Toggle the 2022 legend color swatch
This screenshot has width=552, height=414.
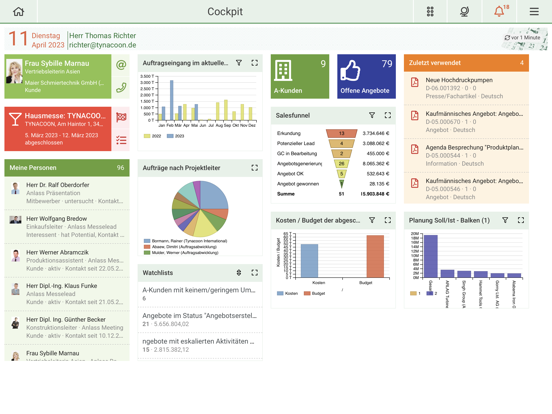(147, 136)
